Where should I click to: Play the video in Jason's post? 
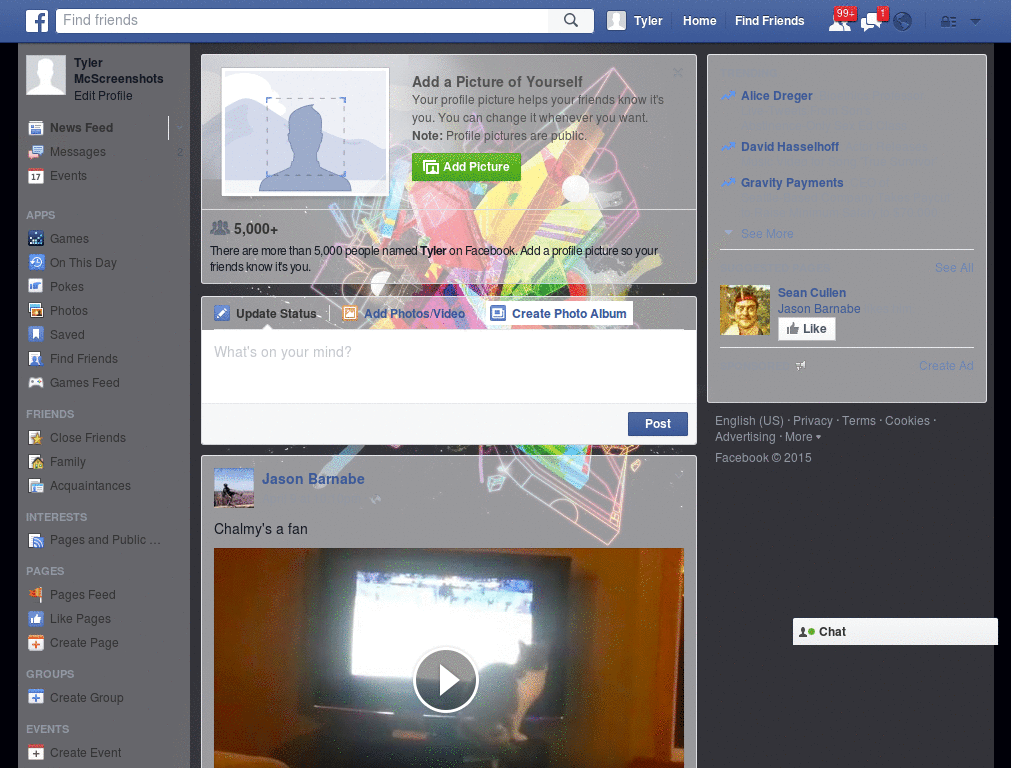coord(446,680)
